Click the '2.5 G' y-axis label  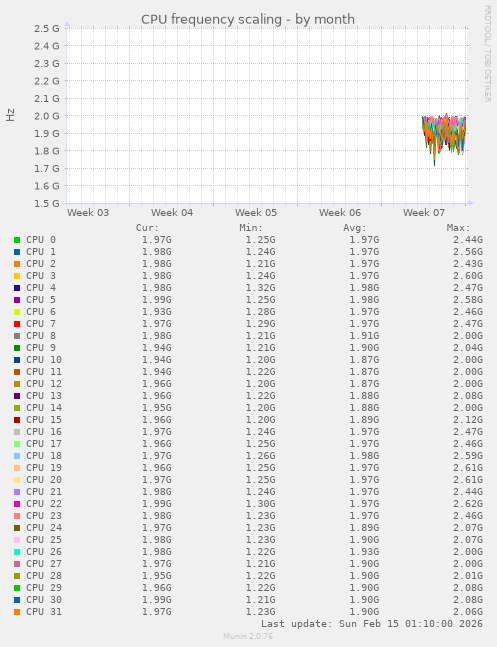click(47, 28)
